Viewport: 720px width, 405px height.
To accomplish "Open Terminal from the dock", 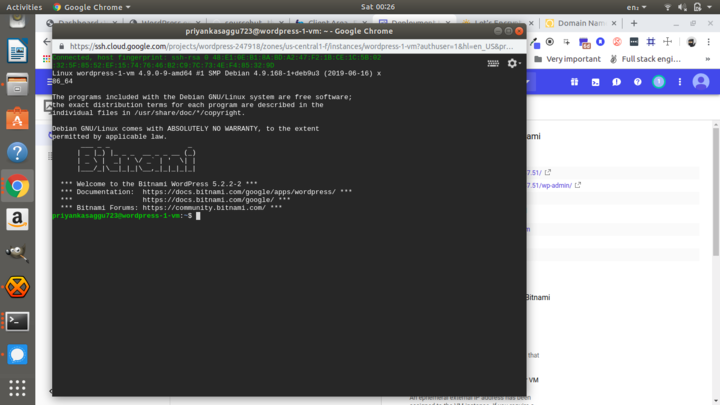I will (x=17, y=321).
